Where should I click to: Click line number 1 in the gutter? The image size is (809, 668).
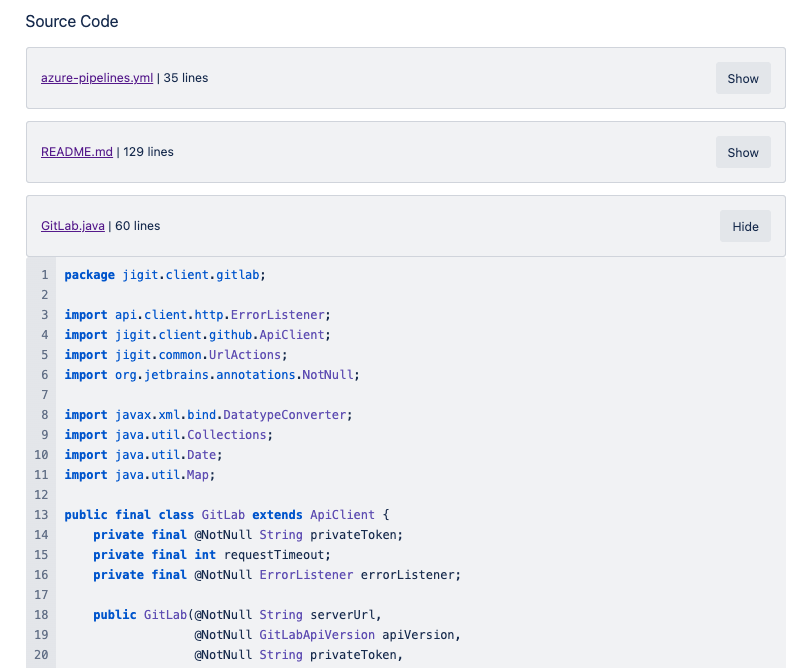click(x=44, y=275)
